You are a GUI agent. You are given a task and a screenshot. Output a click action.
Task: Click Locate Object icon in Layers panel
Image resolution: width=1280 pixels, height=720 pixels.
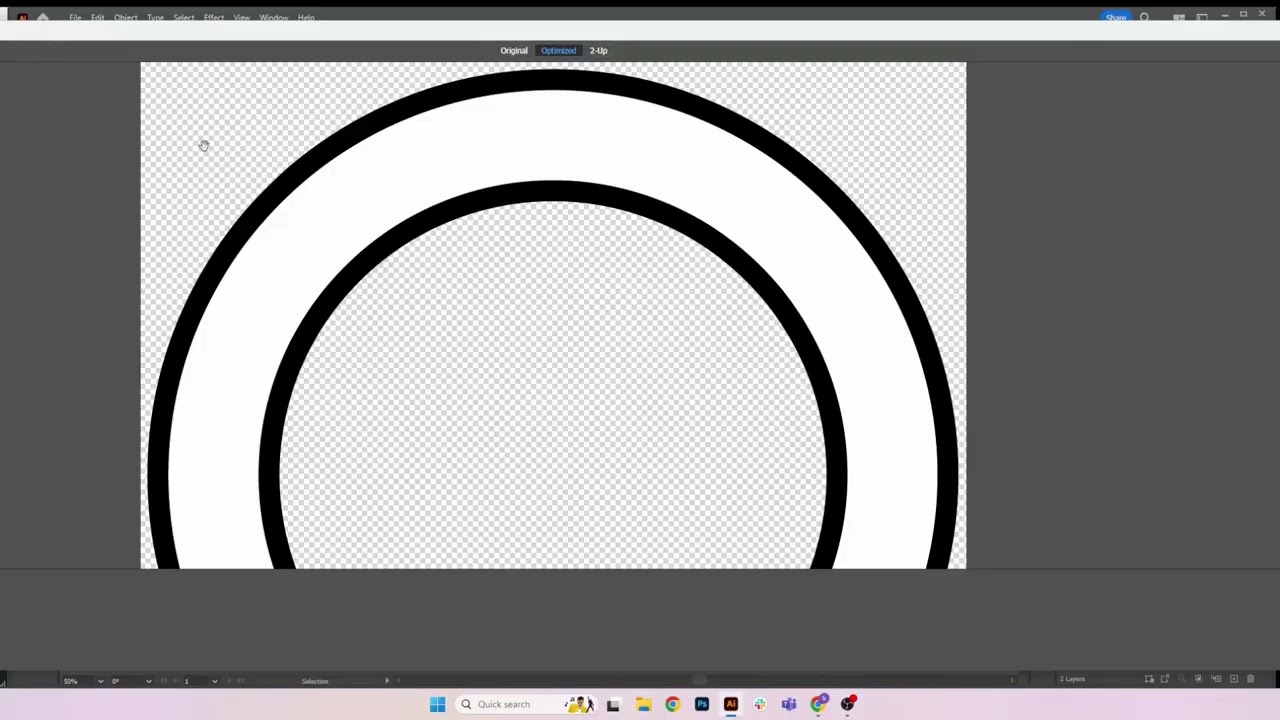(x=1182, y=679)
